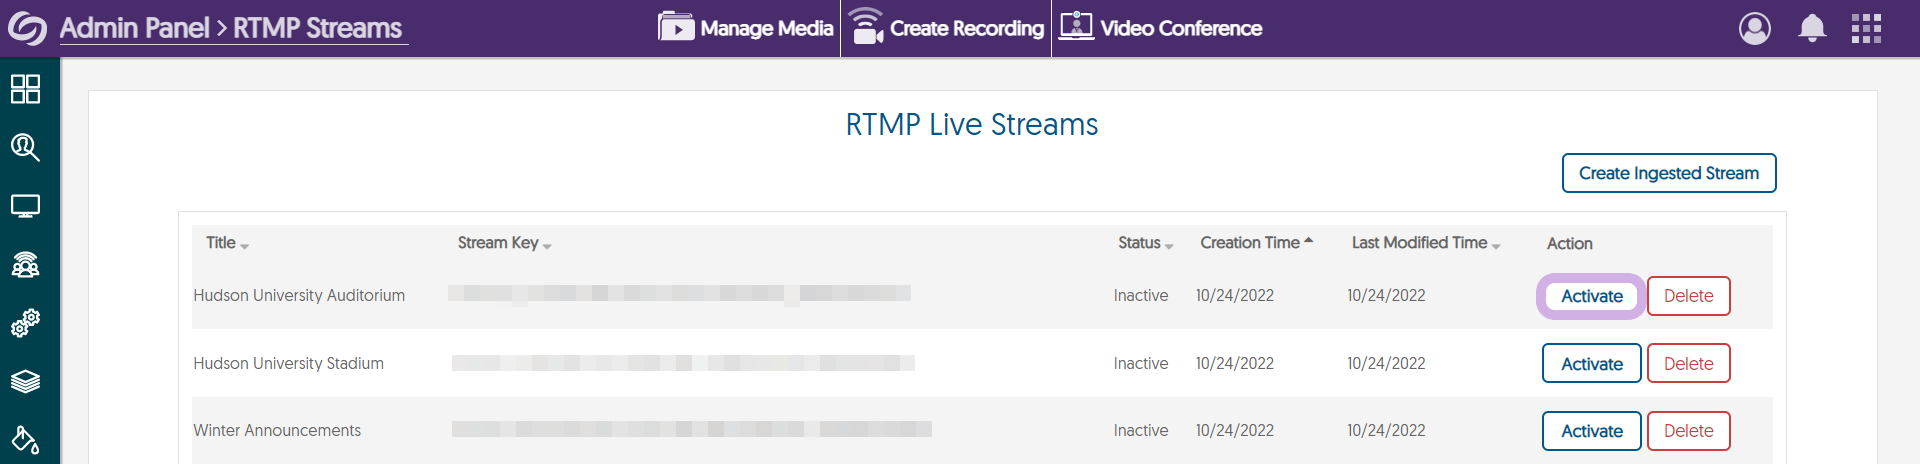Select Create Recording from top menu
The height and width of the screenshot is (464, 1920).
[x=946, y=28]
